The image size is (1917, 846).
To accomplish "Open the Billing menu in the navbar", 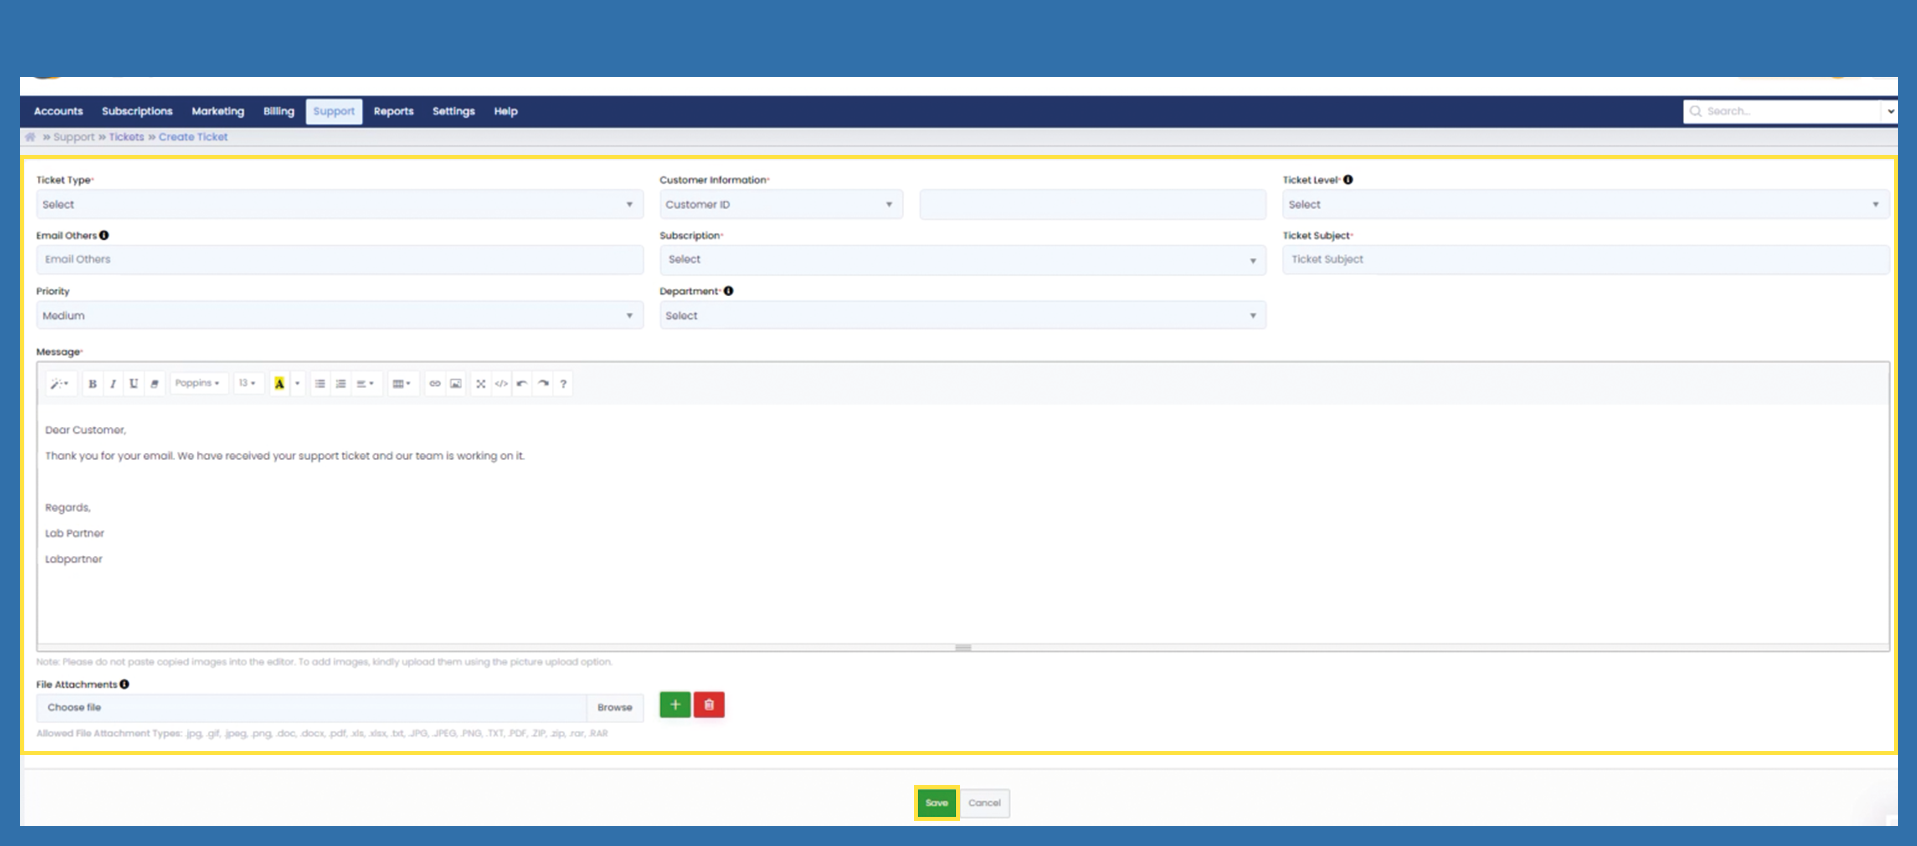I will click(278, 112).
